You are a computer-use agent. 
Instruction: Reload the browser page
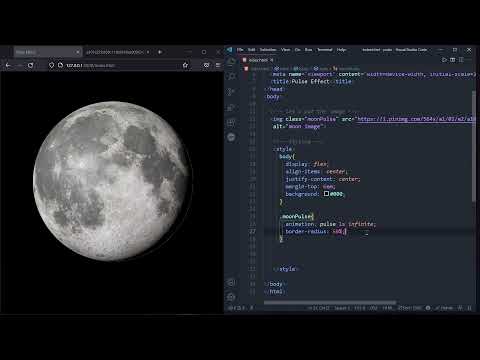[30, 65]
